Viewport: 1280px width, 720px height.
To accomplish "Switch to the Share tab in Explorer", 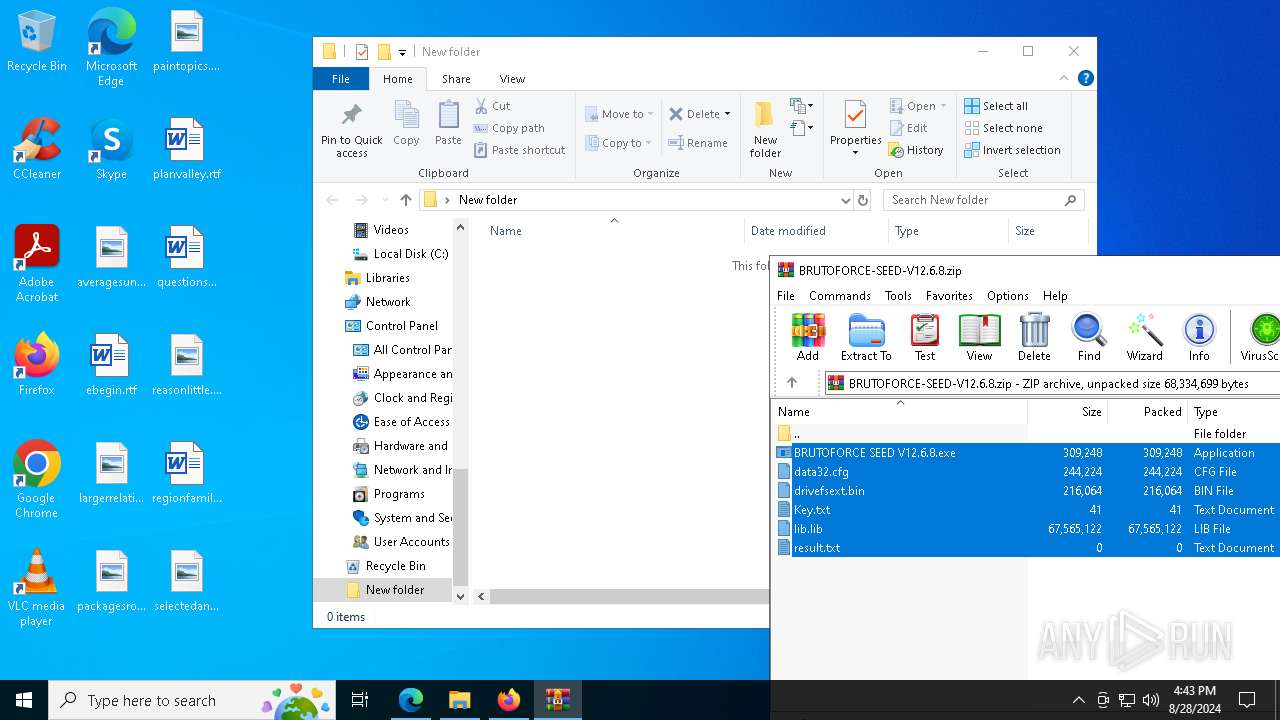I will pyautogui.click(x=456, y=79).
